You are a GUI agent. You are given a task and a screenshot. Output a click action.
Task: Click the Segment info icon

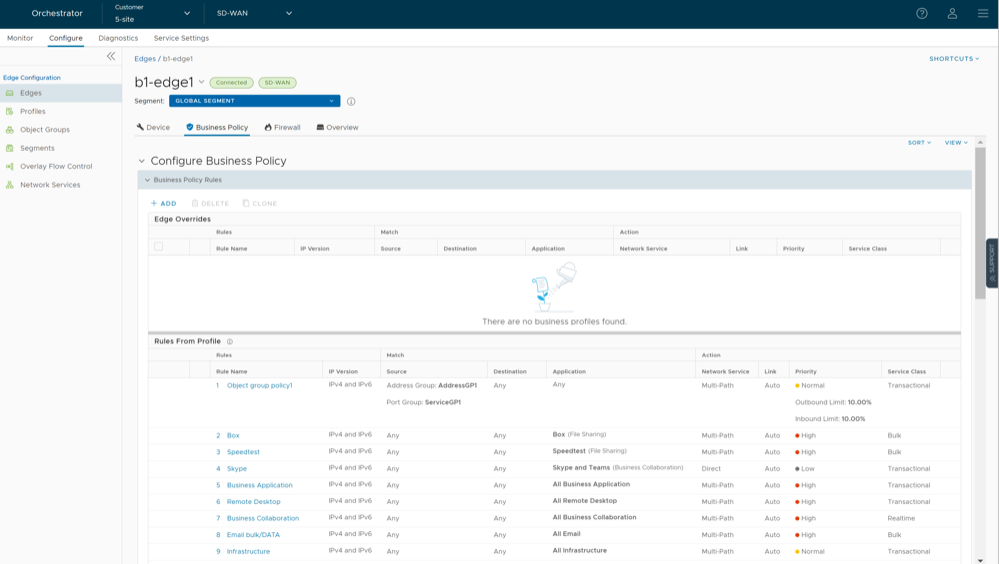pos(351,101)
